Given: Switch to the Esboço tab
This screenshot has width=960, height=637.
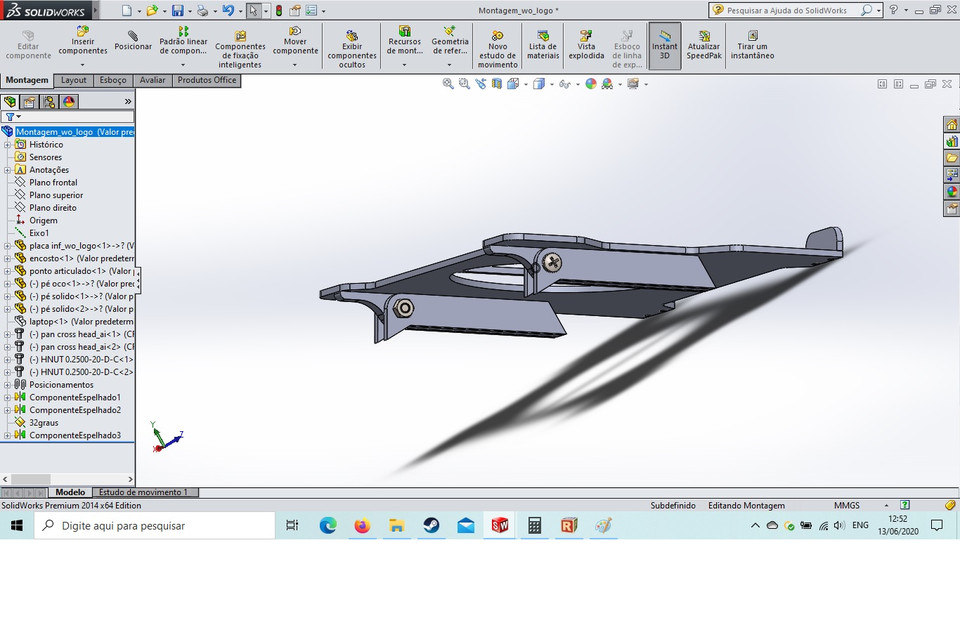Looking at the screenshot, I should 112,80.
